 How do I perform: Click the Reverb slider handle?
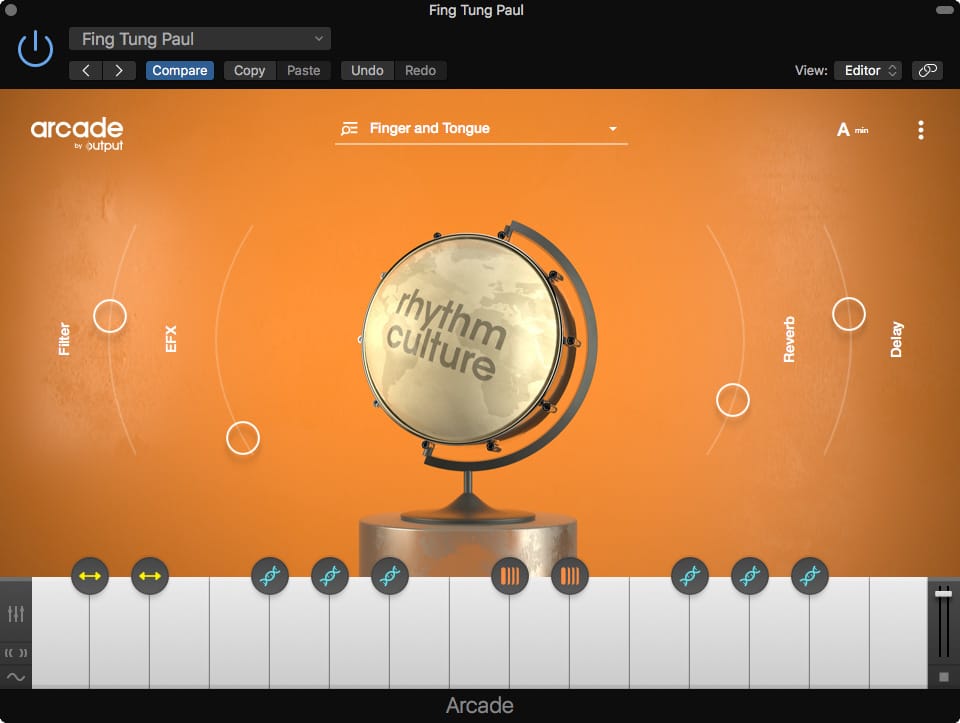[733, 400]
